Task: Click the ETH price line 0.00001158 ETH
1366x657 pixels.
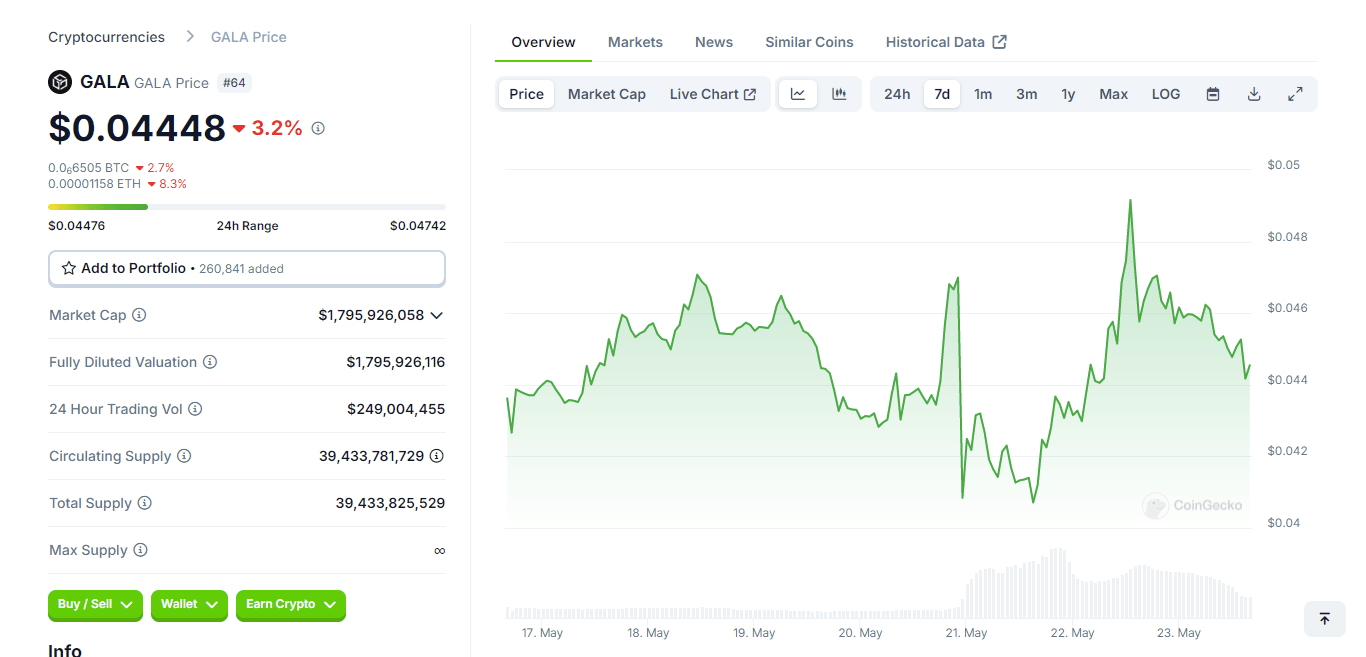Action: click(96, 184)
